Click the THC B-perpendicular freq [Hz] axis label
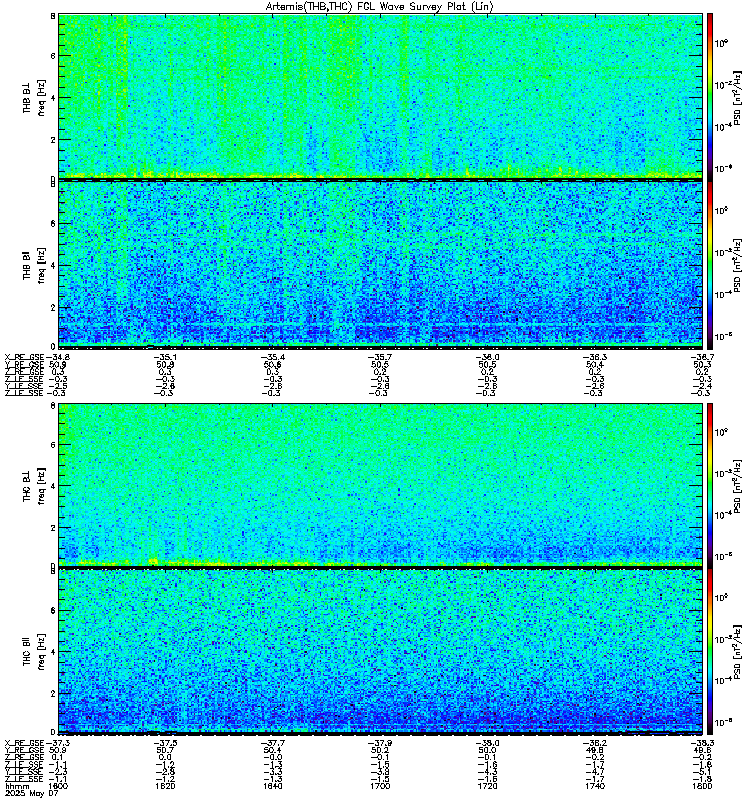 [41, 485]
